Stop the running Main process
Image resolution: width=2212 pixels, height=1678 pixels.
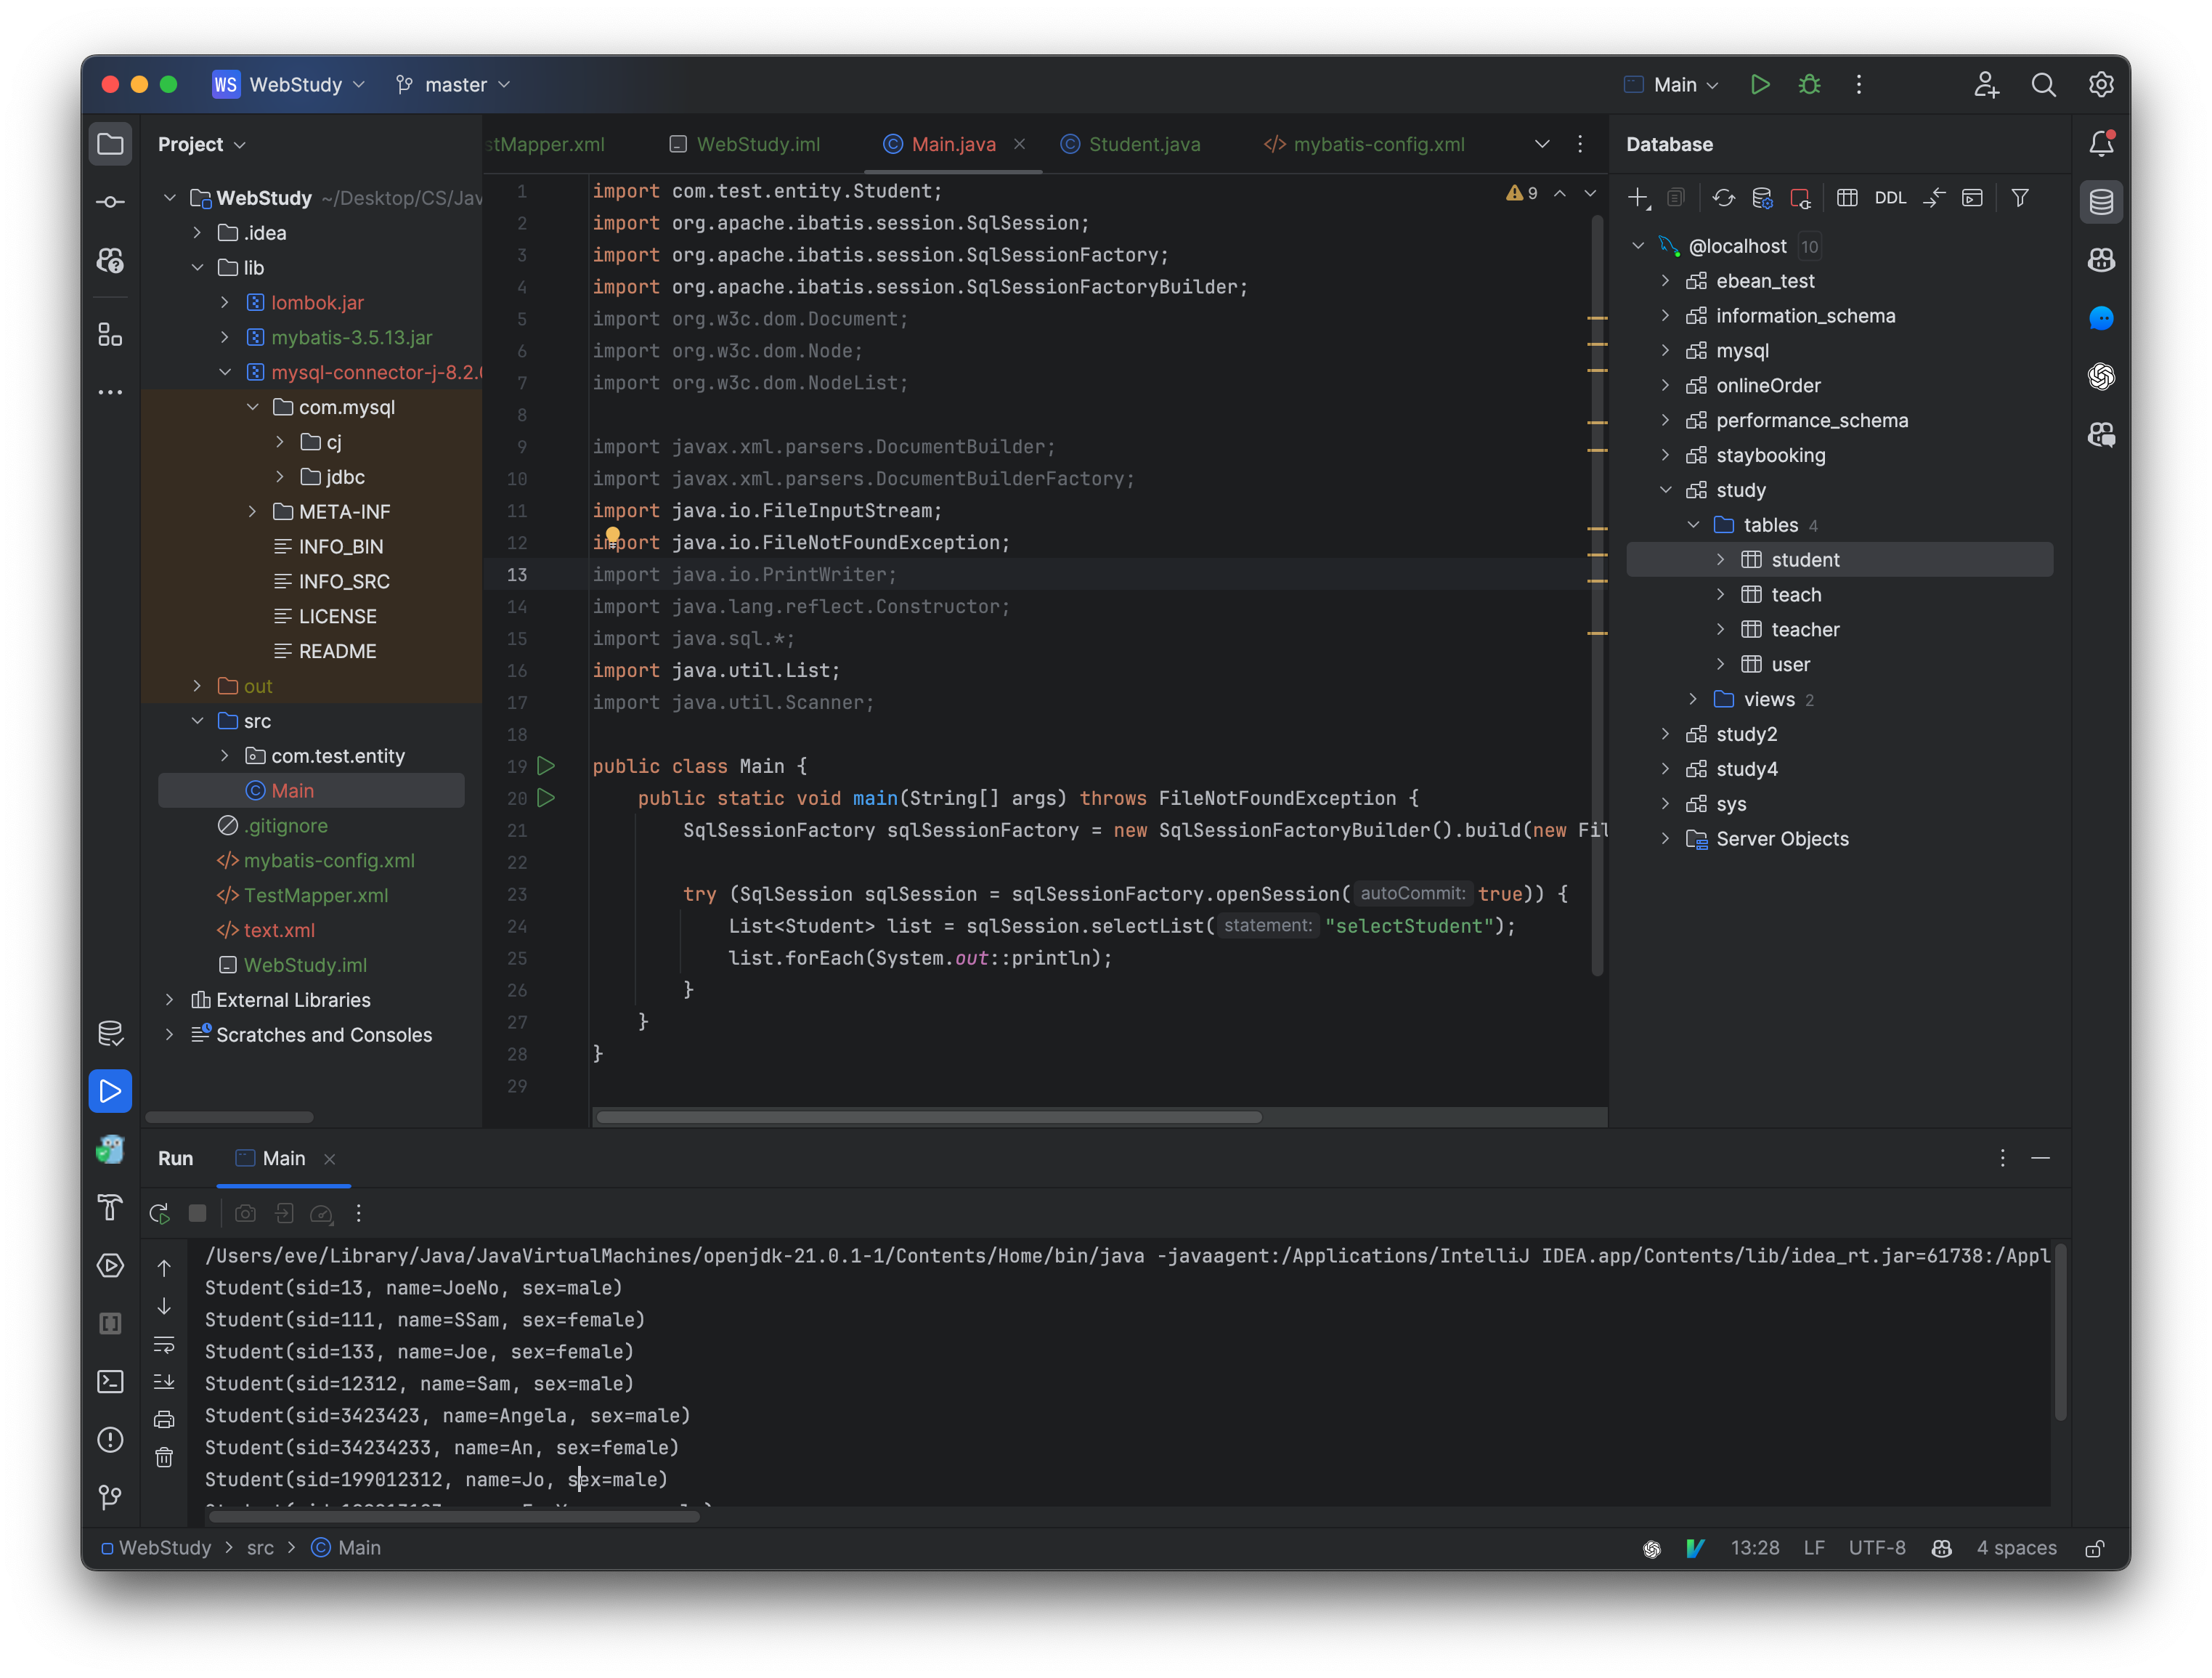coord(198,1213)
